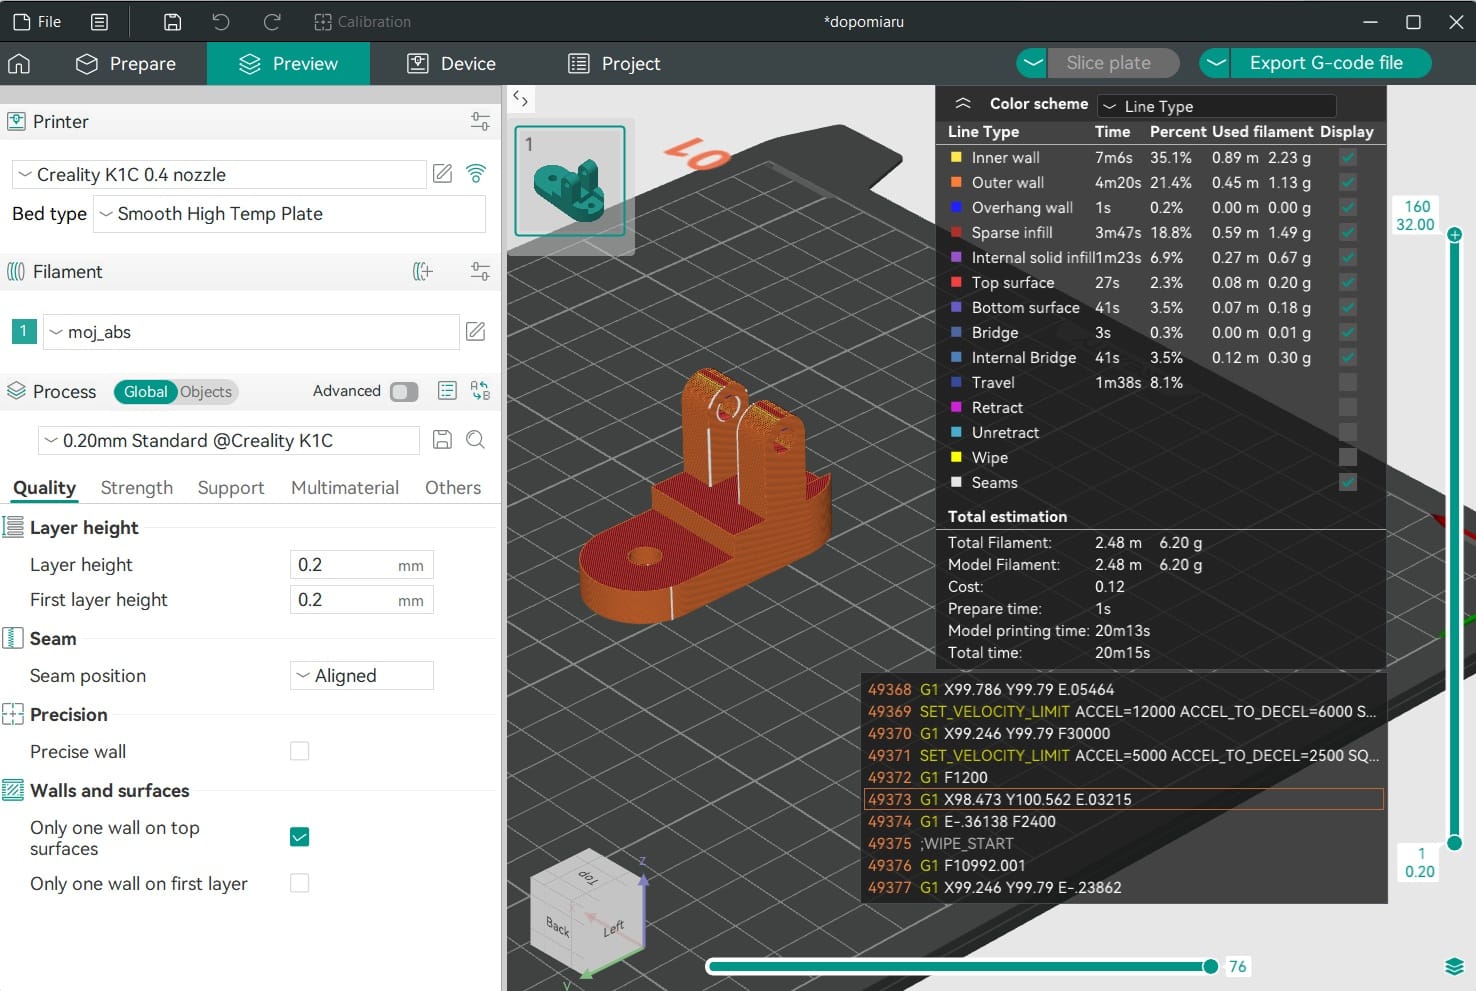Open the Color scheme Line Type dropdown
The width and height of the screenshot is (1476, 991).
pyautogui.click(x=1216, y=106)
